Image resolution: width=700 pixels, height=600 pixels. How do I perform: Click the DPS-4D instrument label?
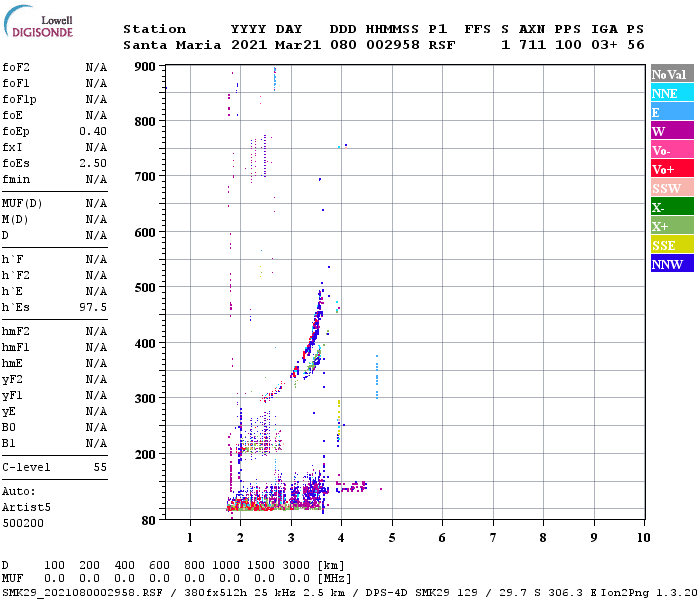click(386, 593)
